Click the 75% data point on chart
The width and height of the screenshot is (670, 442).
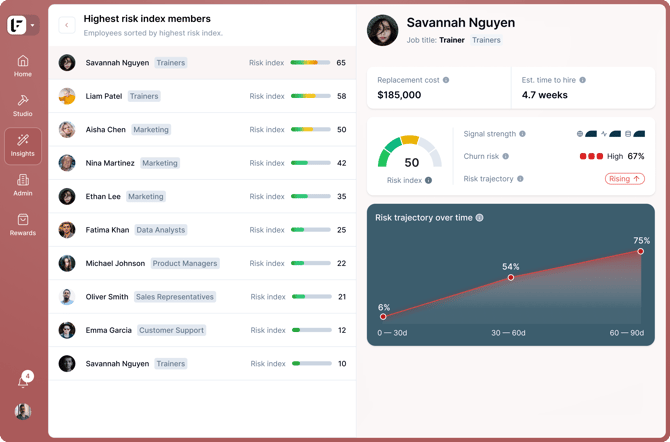pos(640,251)
